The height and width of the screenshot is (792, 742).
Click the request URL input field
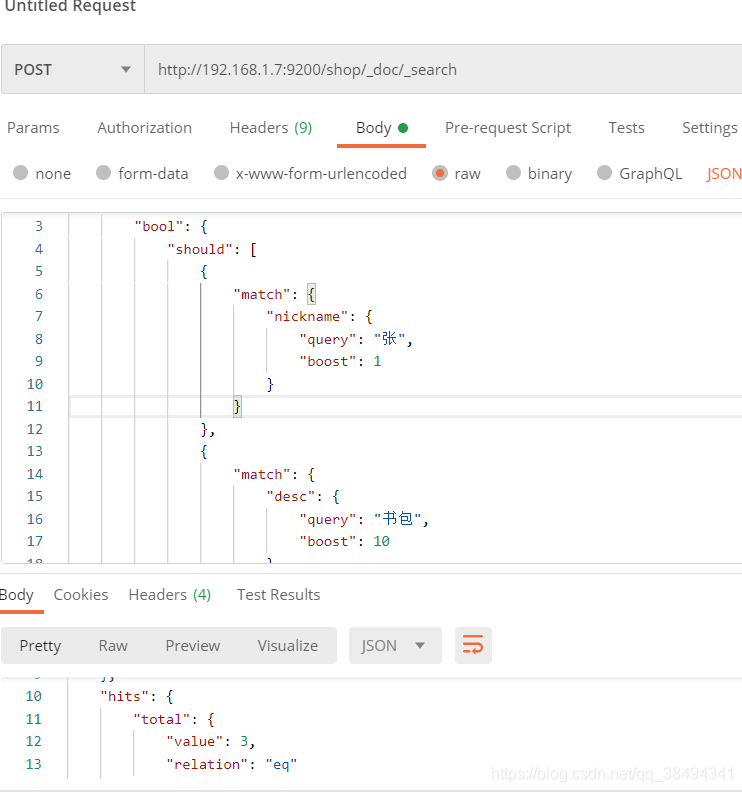440,70
